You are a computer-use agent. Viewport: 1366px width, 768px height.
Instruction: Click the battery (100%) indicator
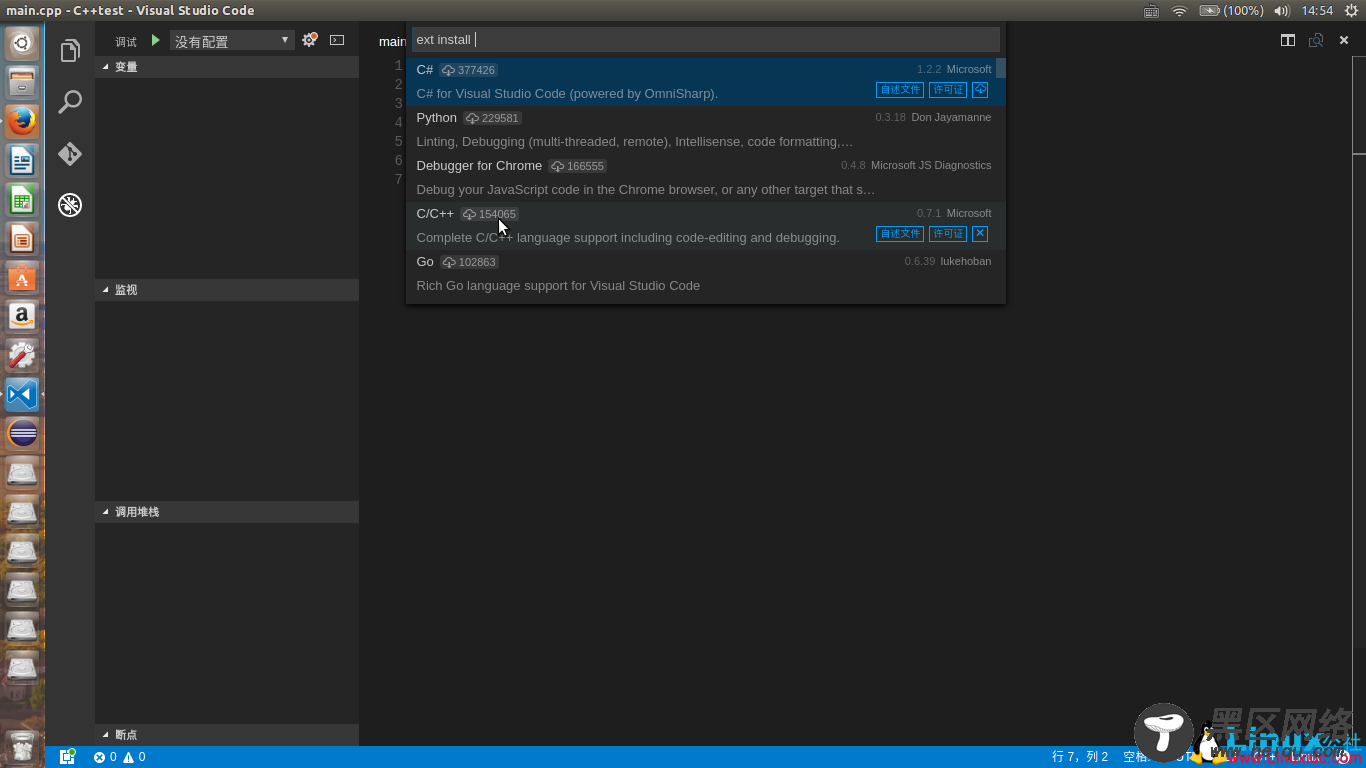[1231, 11]
